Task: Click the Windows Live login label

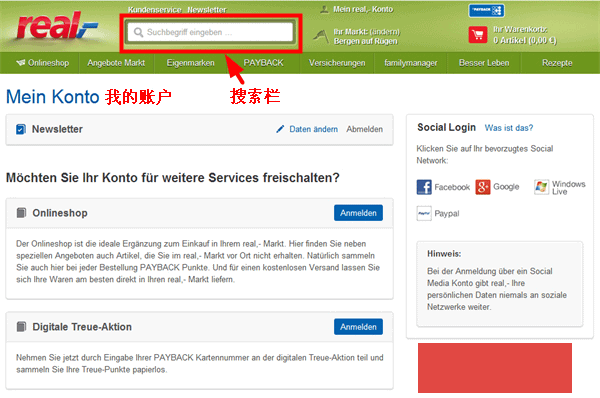Action: tap(568, 188)
